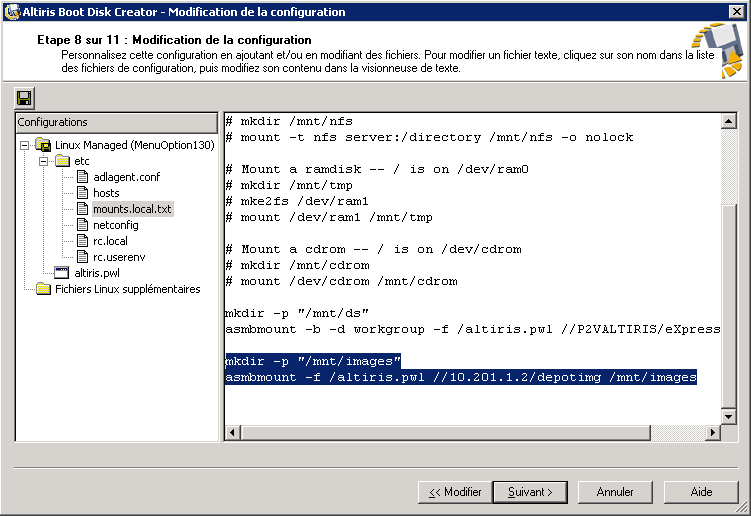Click the '# mkdir /mnt/tmp' line
The image size is (751, 516).
click(x=289, y=185)
